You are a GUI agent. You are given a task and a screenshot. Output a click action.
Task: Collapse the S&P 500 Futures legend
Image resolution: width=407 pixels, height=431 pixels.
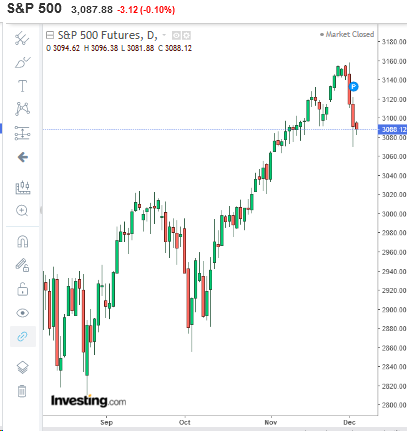[50, 35]
